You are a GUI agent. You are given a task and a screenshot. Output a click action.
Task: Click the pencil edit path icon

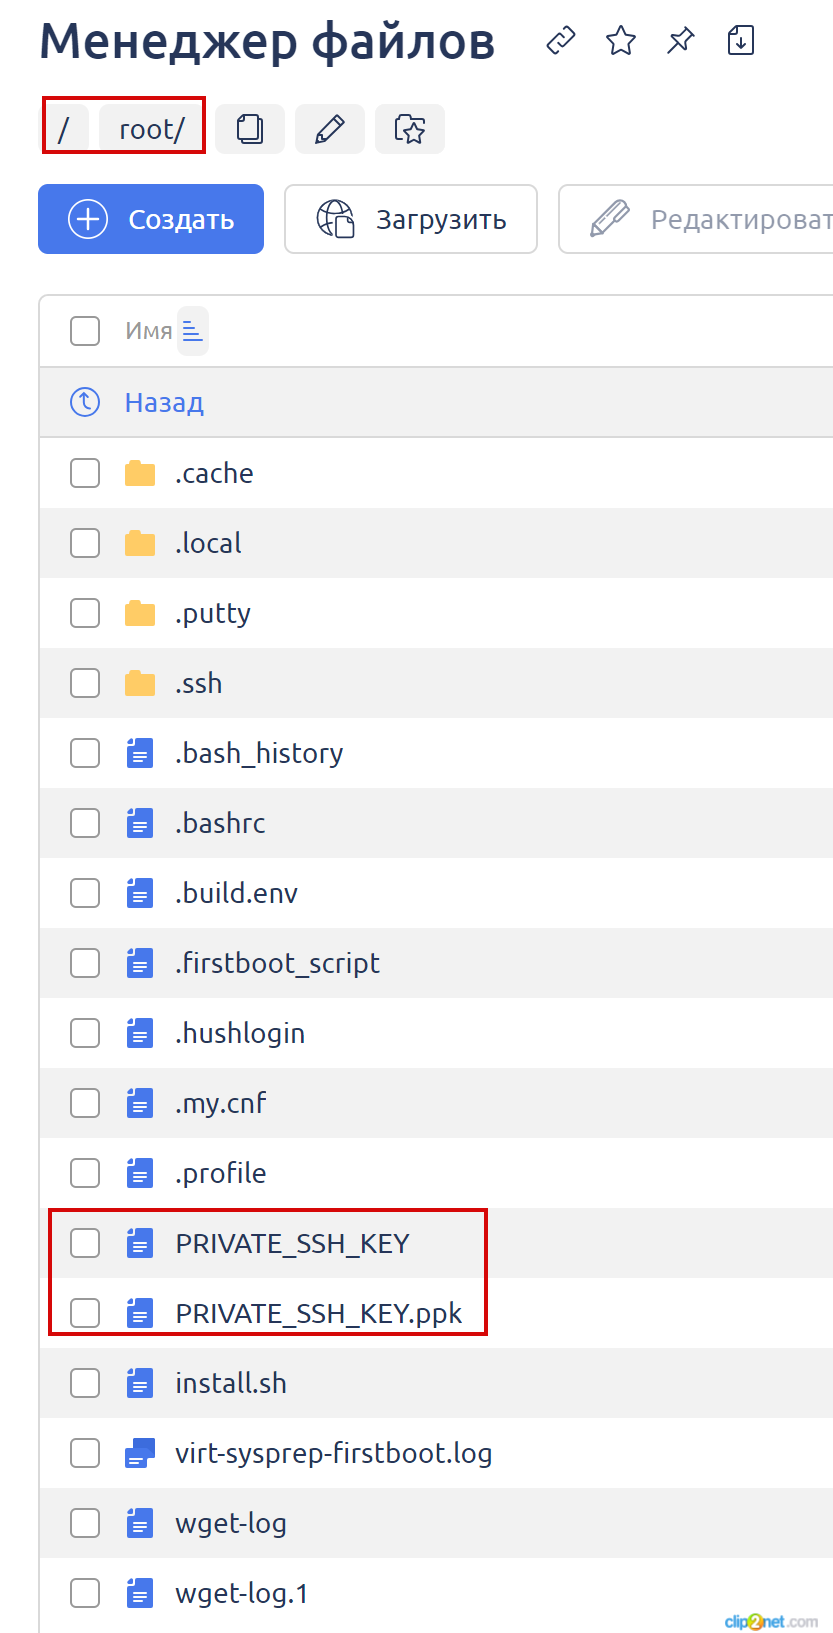(330, 129)
